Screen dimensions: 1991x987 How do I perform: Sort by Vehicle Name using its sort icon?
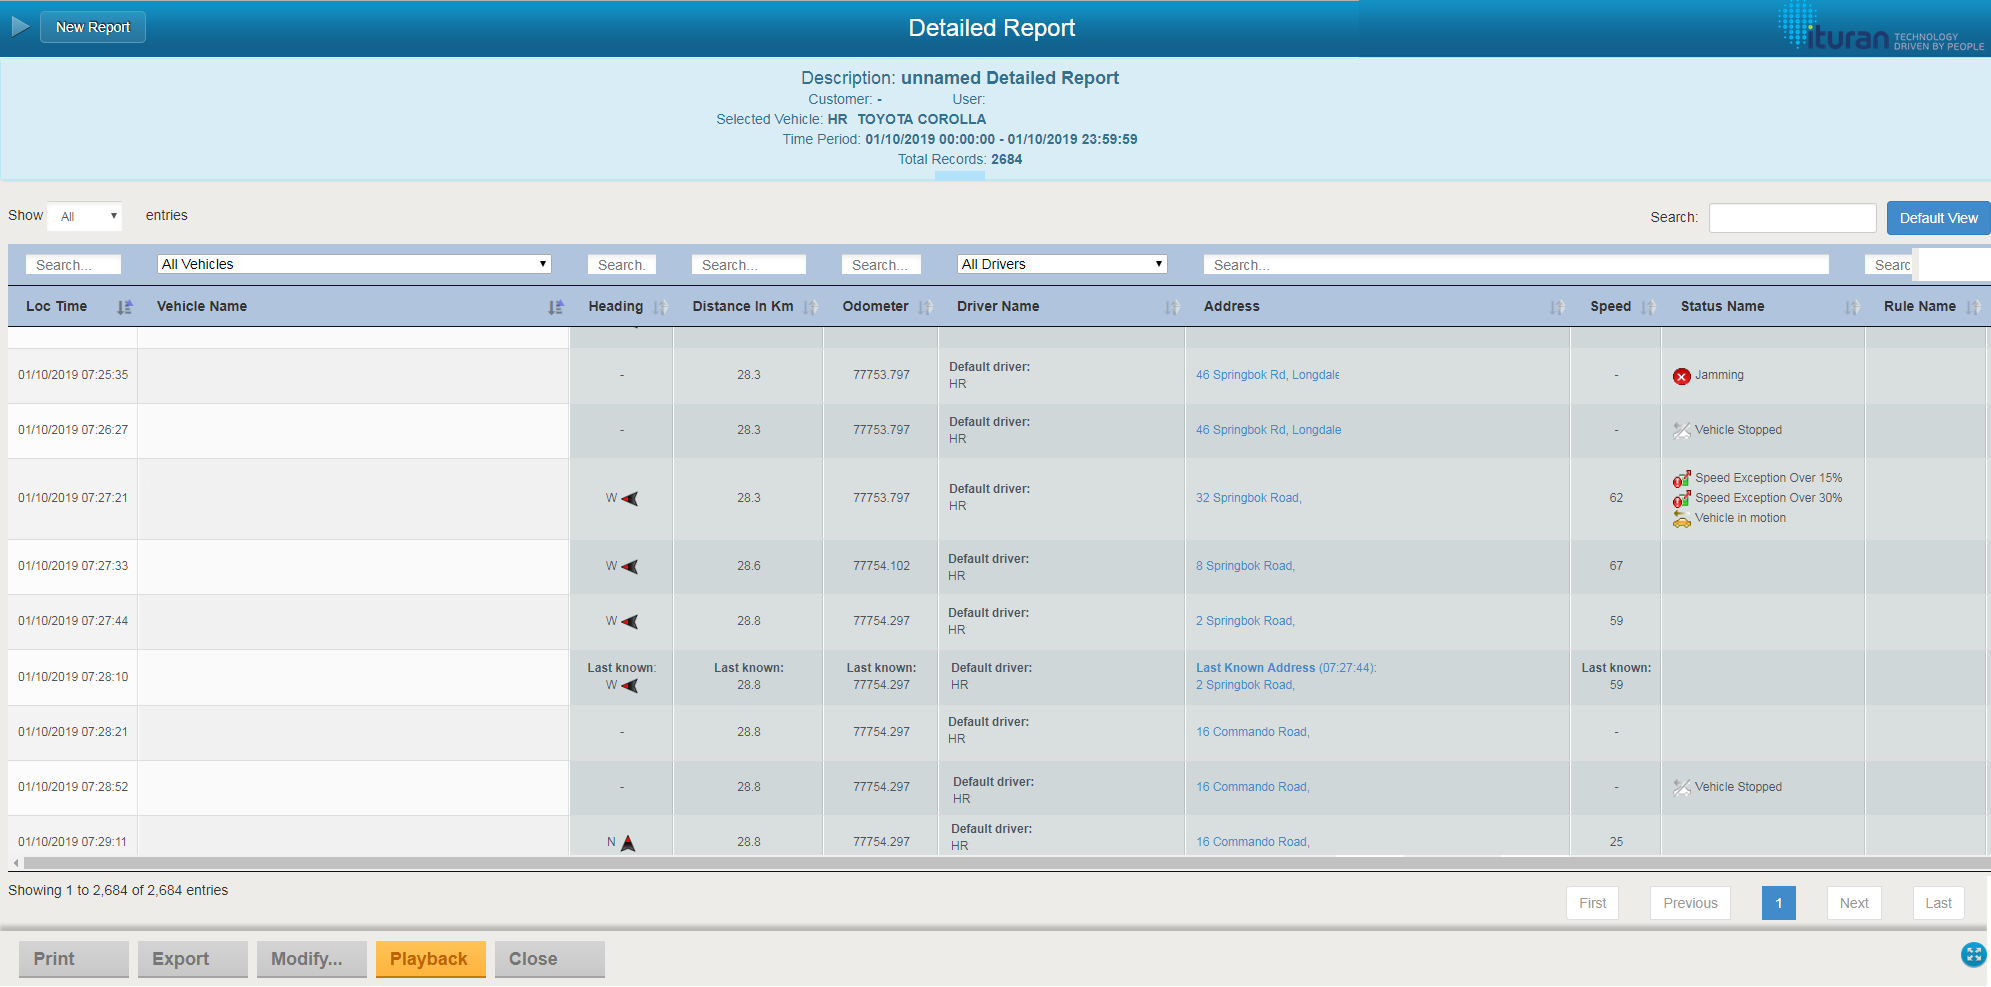coord(556,307)
